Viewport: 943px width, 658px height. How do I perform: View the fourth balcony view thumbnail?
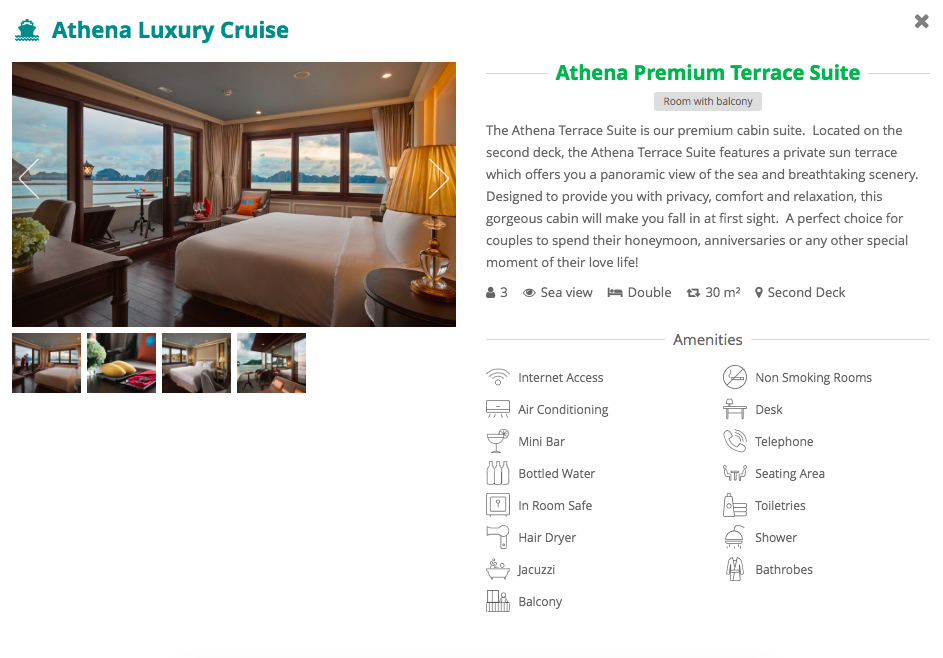[271, 363]
